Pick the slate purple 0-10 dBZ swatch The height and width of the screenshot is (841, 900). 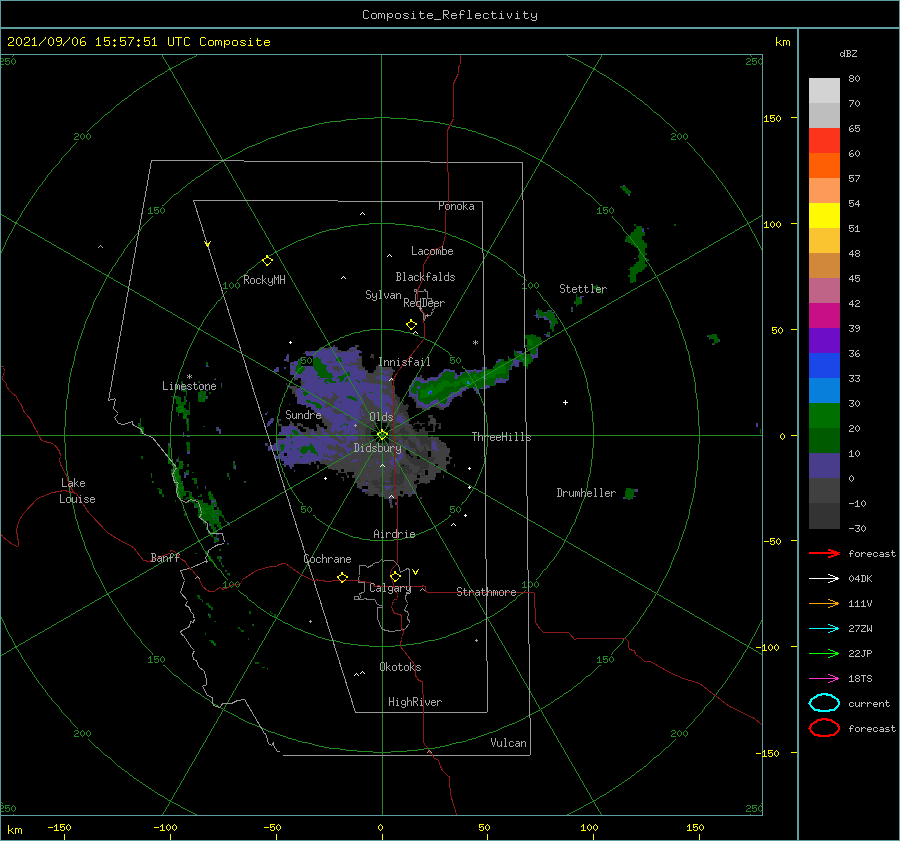824,466
